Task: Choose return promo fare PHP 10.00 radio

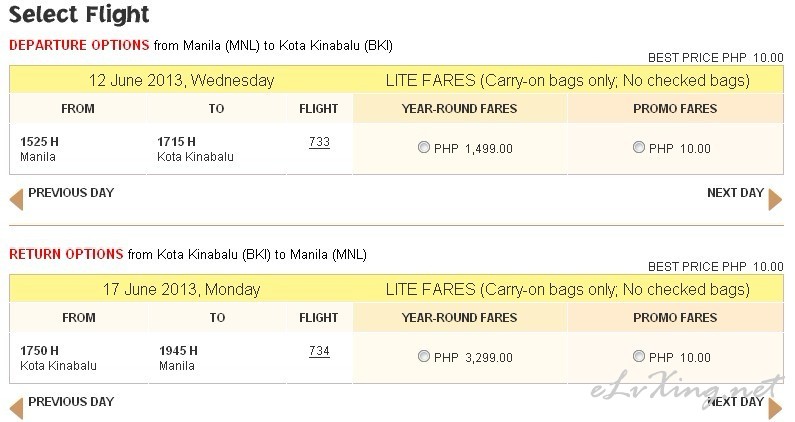Action: (x=638, y=356)
